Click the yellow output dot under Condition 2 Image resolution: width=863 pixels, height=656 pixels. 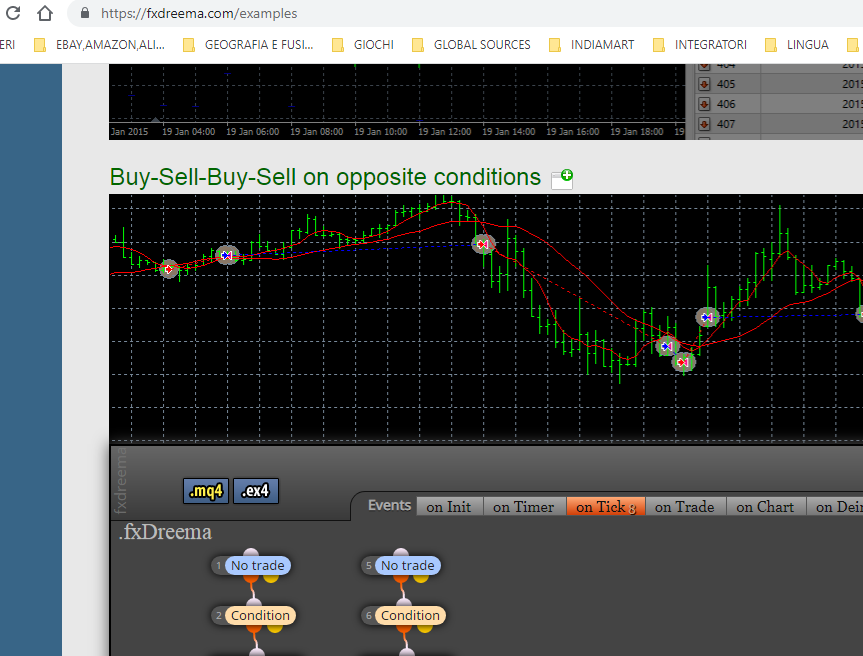tap(275, 627)
